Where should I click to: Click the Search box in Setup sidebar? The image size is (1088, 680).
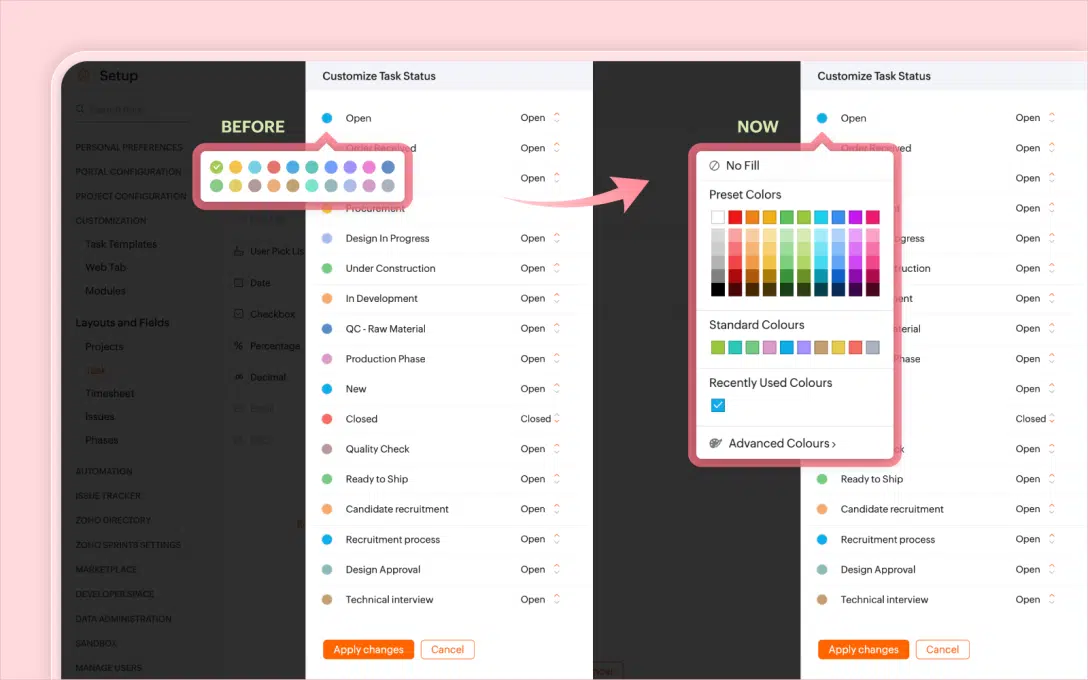point(132,110)
